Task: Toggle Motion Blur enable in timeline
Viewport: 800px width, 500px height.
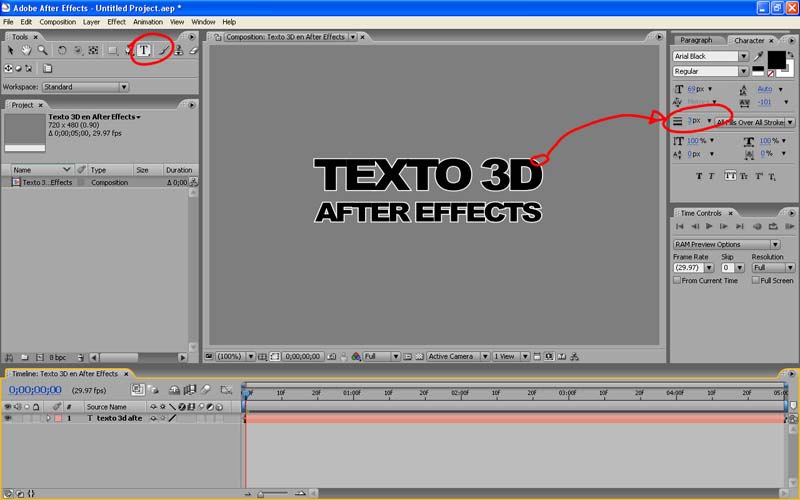Action: [206, 390]
